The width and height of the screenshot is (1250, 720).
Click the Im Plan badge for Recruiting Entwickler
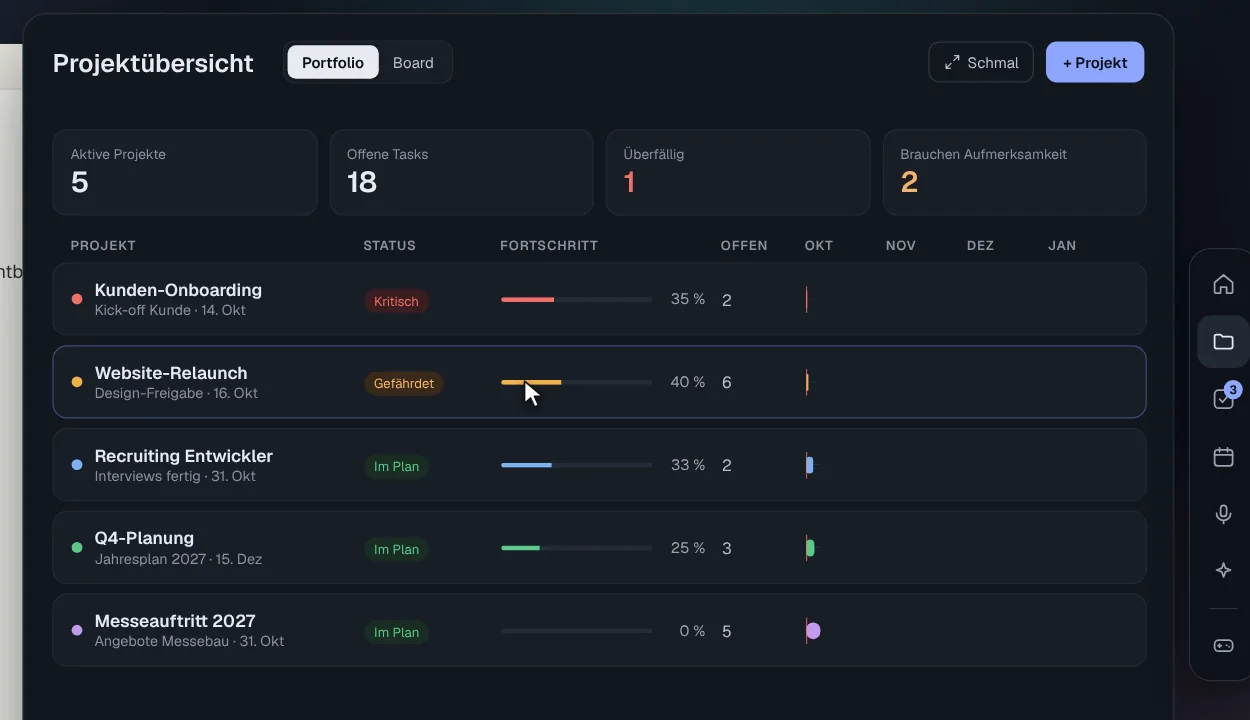(396, 466)
